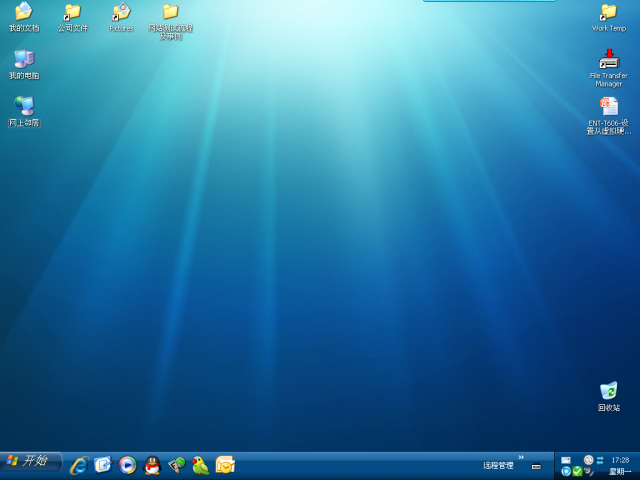
Task: Click the 开始 Start button
Action: pyautogui.click(x=30, y=461)
